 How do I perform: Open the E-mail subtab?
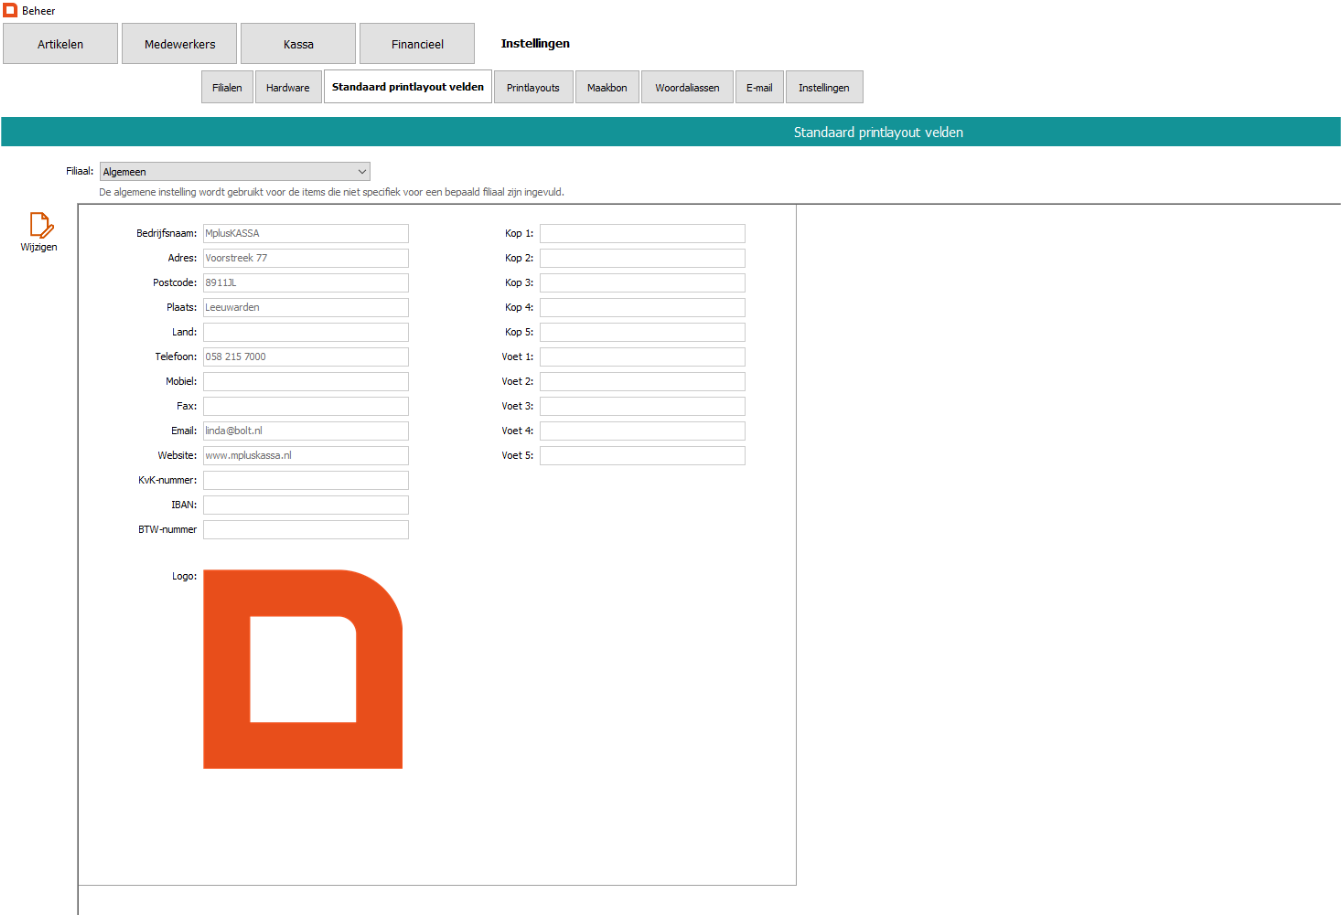(759, 88)
